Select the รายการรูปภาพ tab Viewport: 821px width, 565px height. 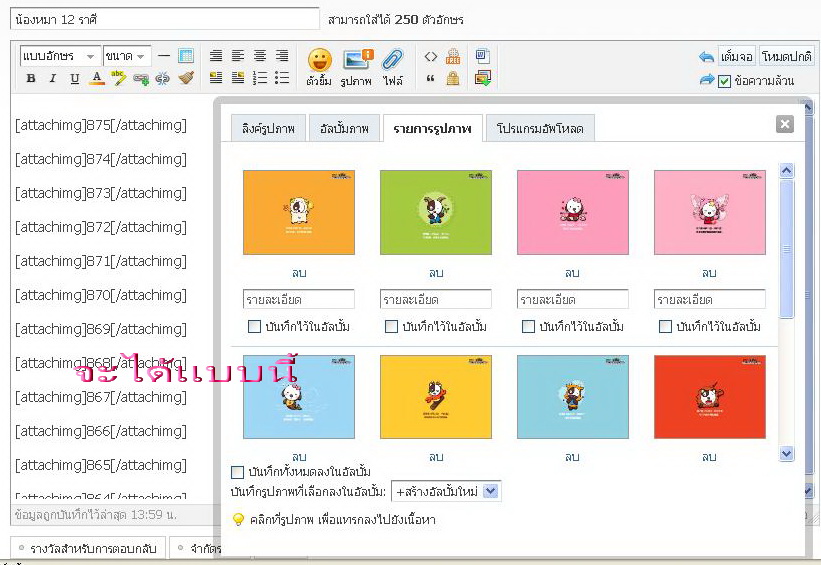click(x=432, y=128)
